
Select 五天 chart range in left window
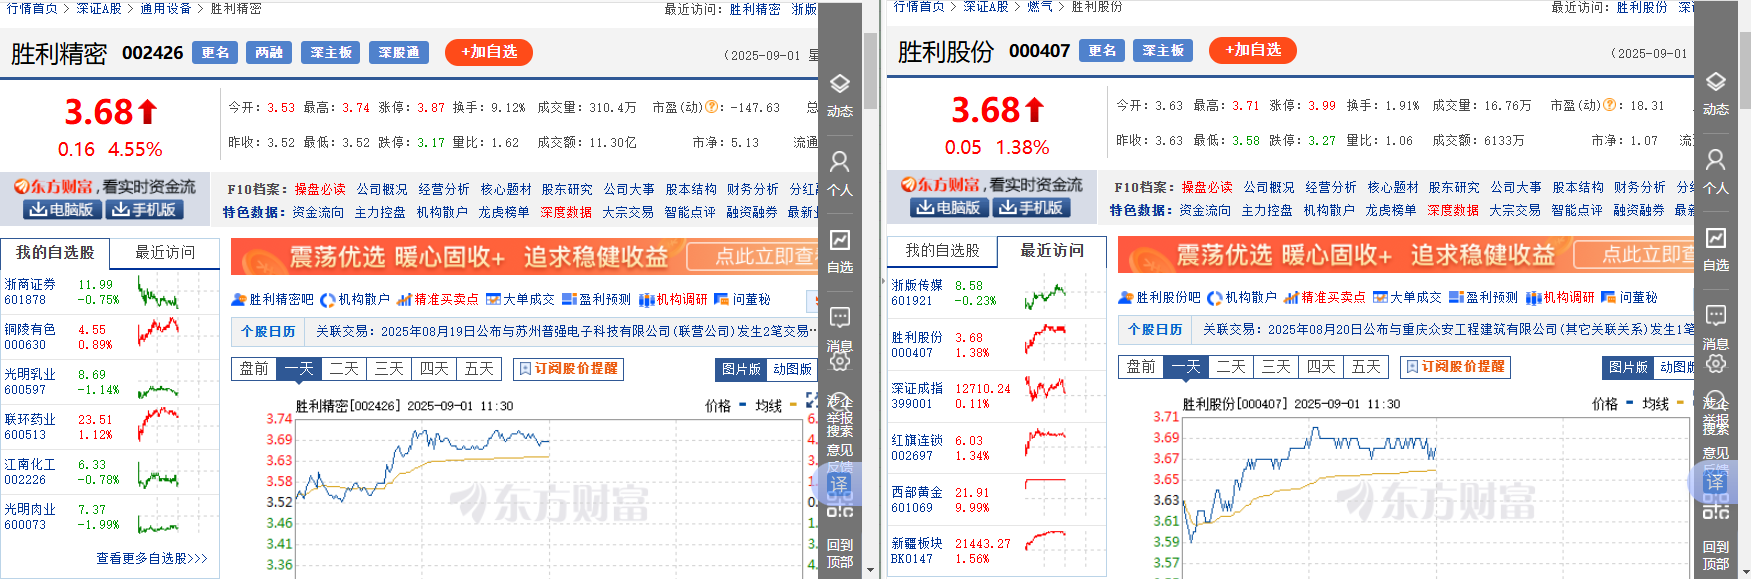[479, 369]
